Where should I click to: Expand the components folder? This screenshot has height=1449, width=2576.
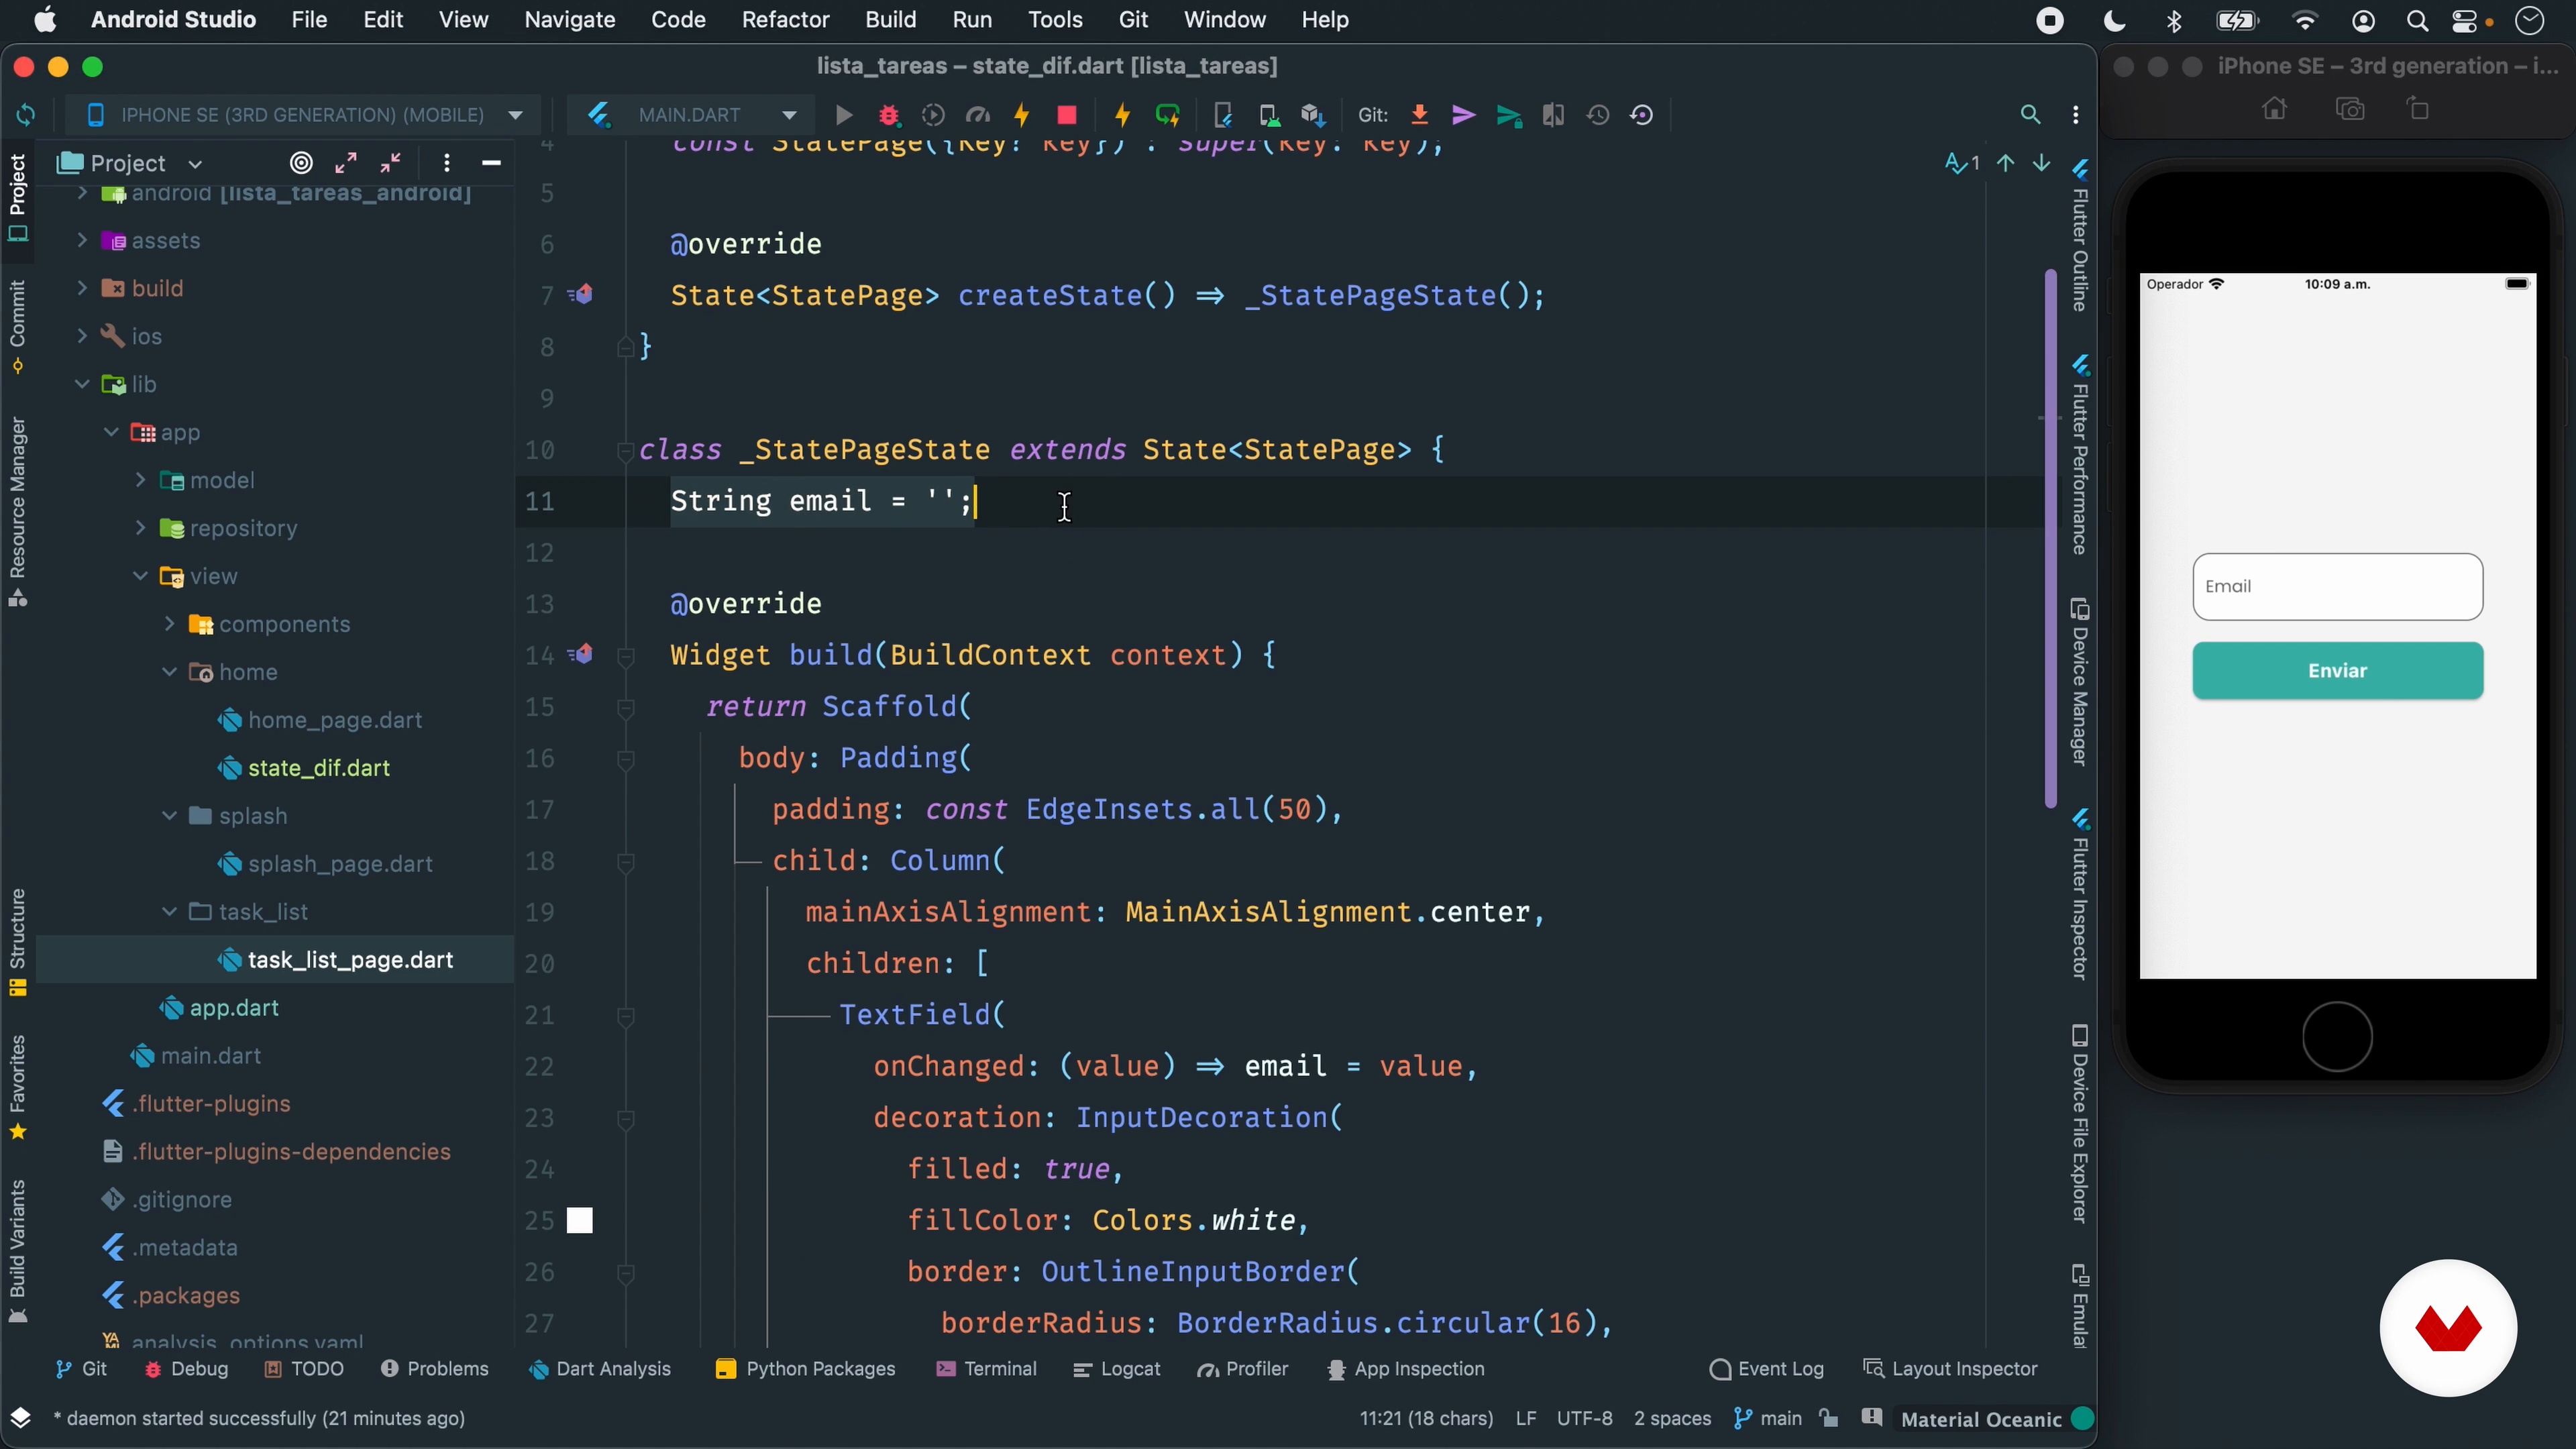[169, 624]
